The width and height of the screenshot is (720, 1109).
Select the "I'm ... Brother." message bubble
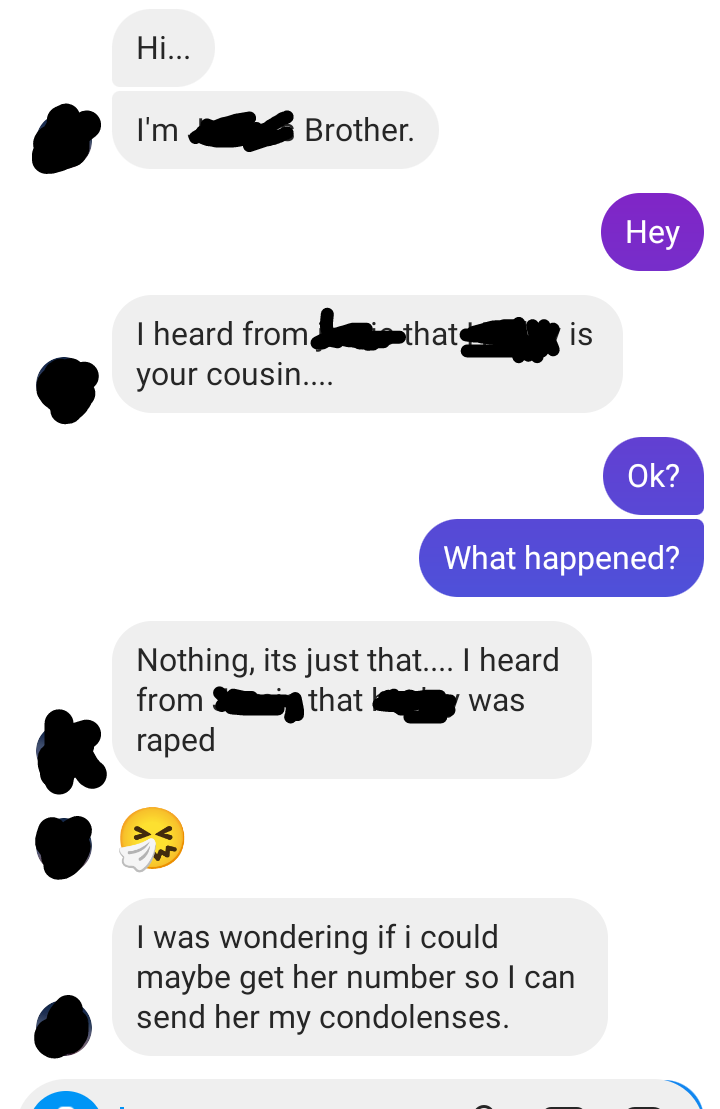[275, 130]
